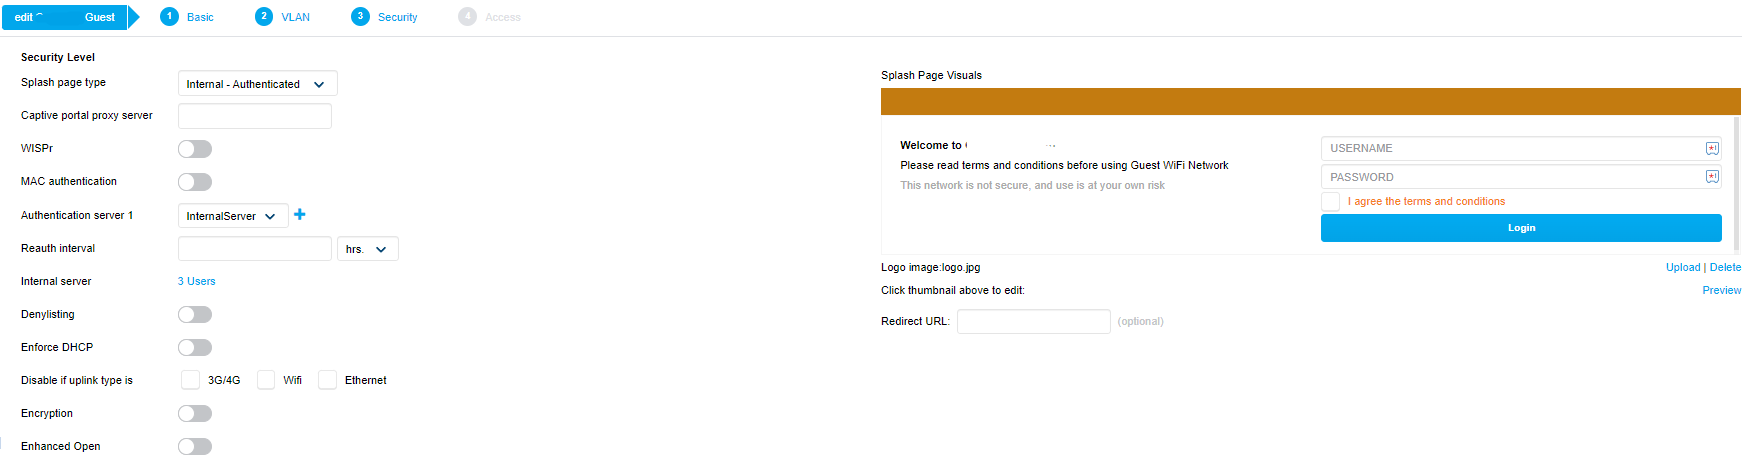Switch to the VLAN step tab
This screenshot has width=1742, height=461.
tap(295, 17)
